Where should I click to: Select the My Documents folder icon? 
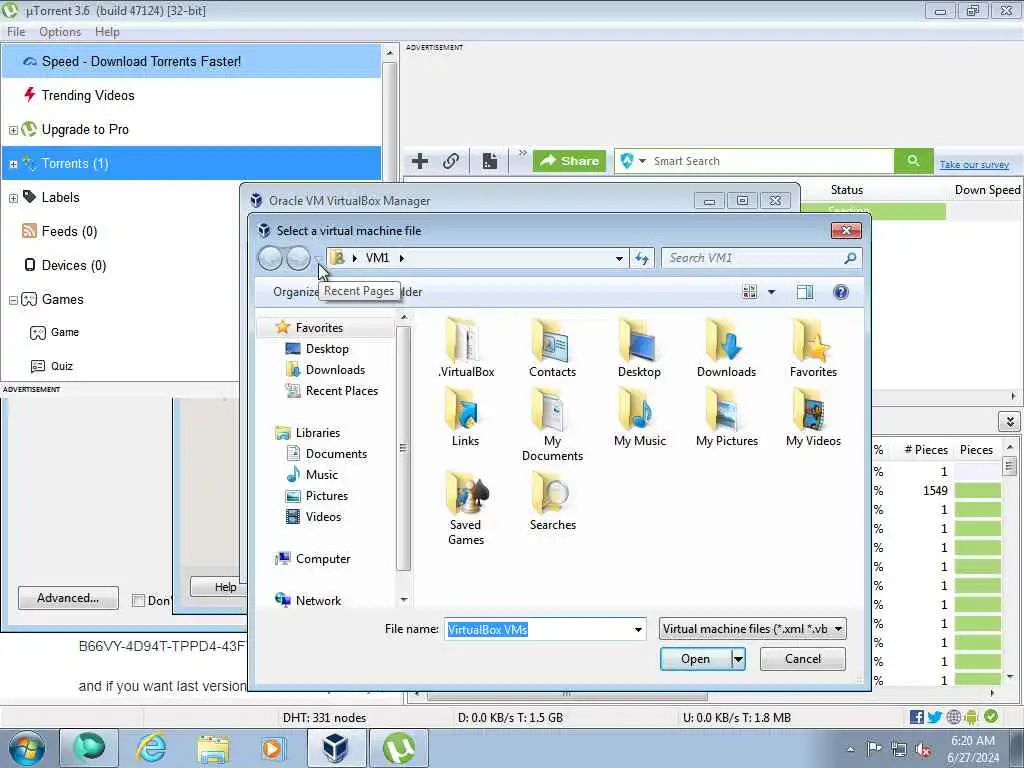pyautogui.click(x=552, y=424)
